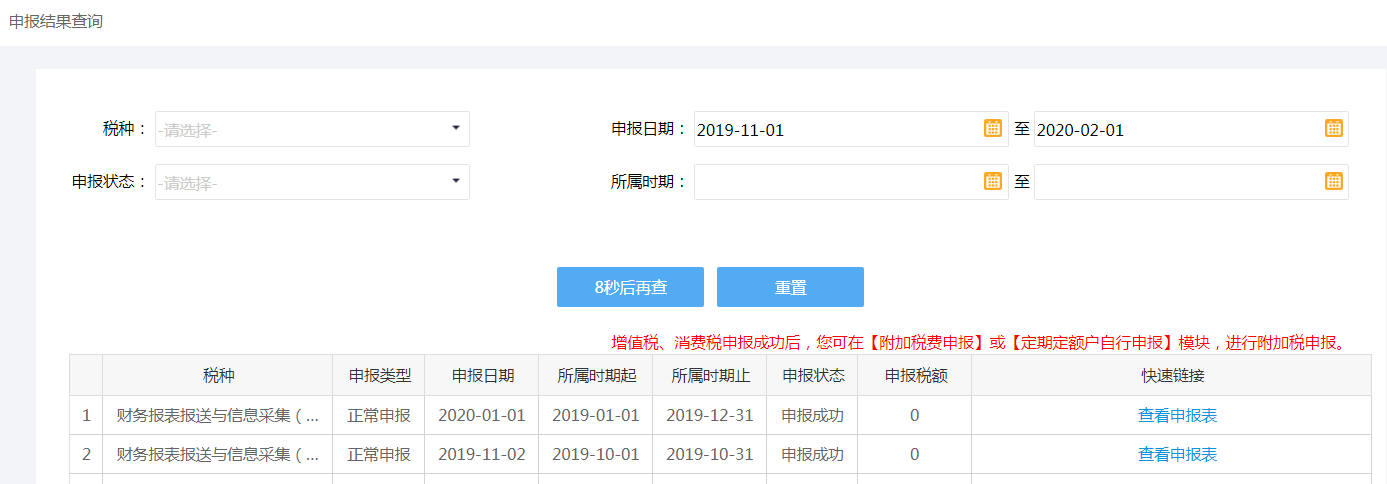This screenshot has width=1387, height=484.
Task: Click the 税种 column header
Action: (x=218, y=375)
